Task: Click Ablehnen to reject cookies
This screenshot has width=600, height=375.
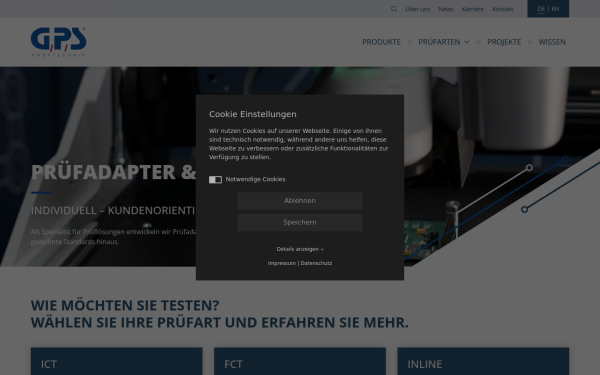Action: [x=300, y=201]
